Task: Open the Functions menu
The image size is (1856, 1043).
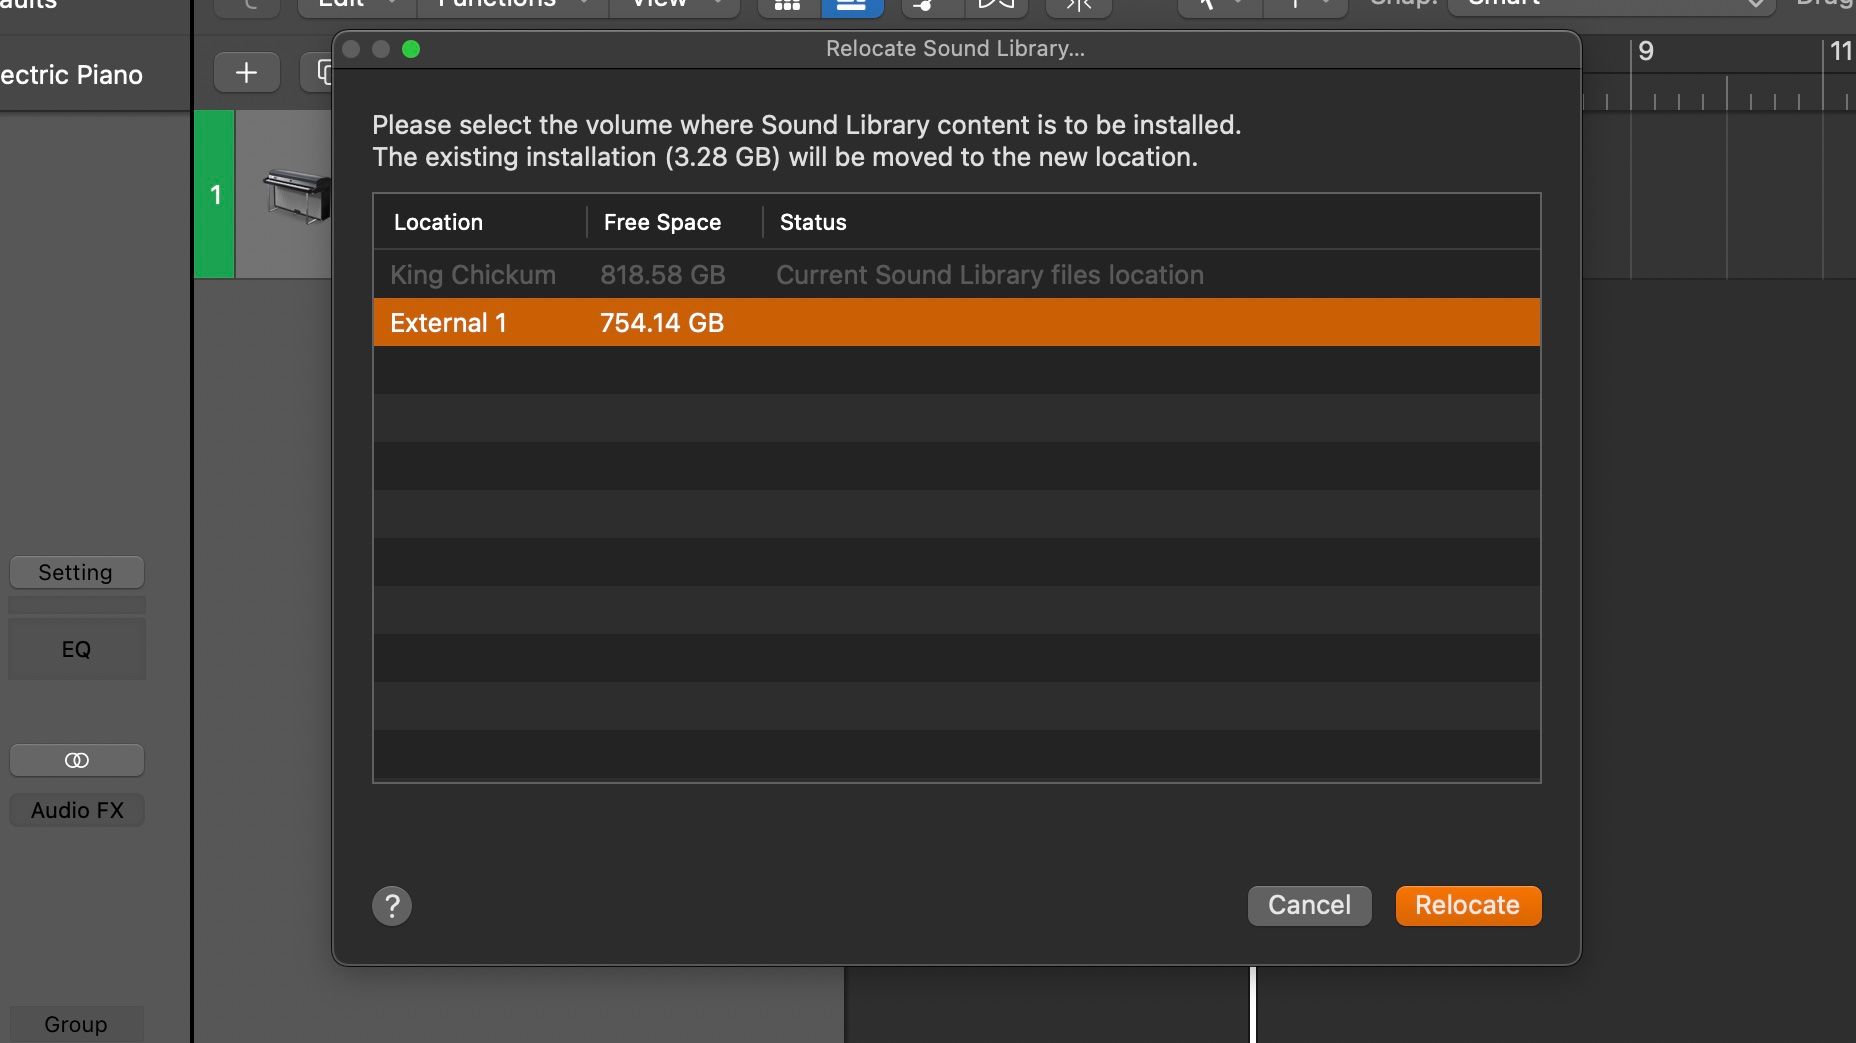Action: [x=510, y=5]
